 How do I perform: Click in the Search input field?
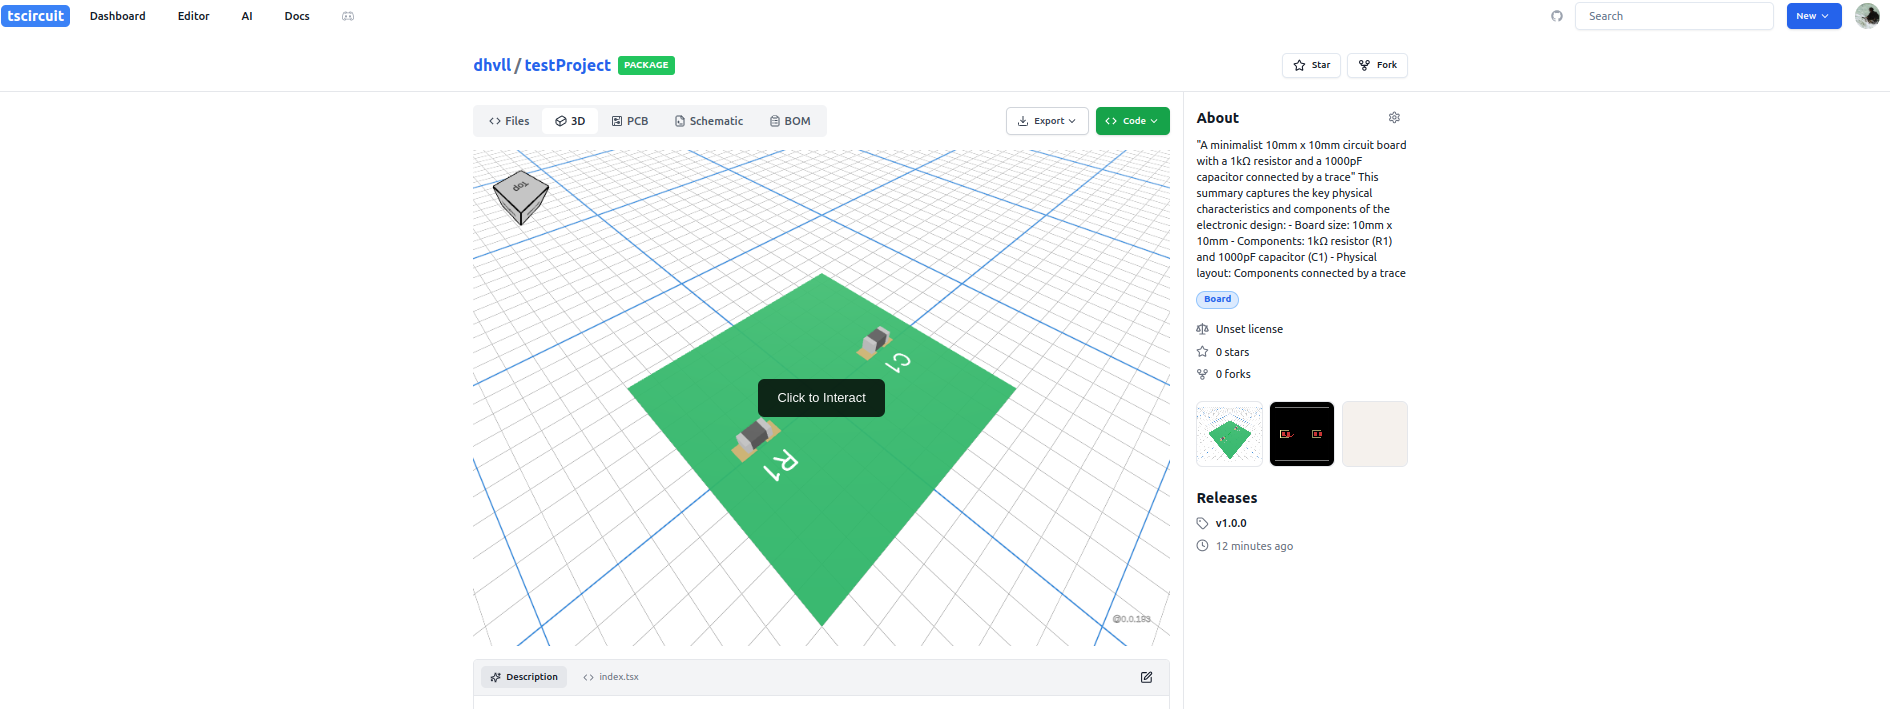click(1673, 16)
